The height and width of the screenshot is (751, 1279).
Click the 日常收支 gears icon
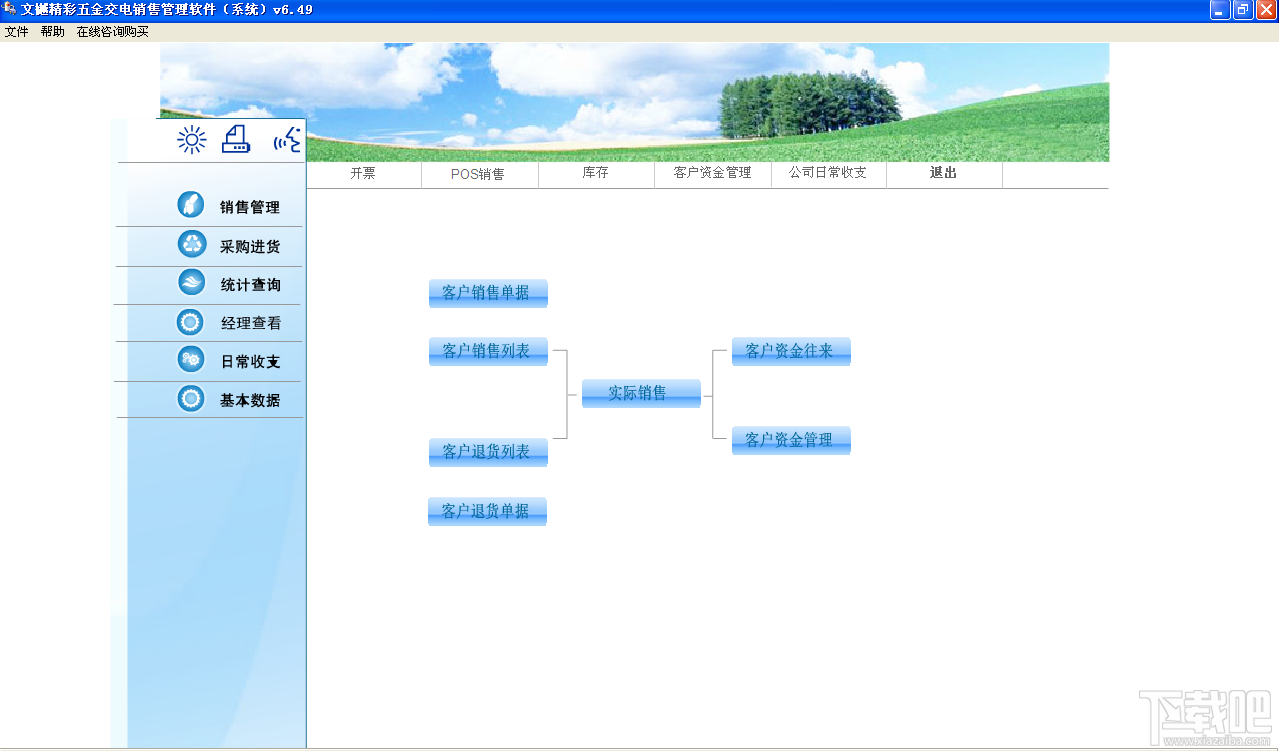[x=191, y=360]
